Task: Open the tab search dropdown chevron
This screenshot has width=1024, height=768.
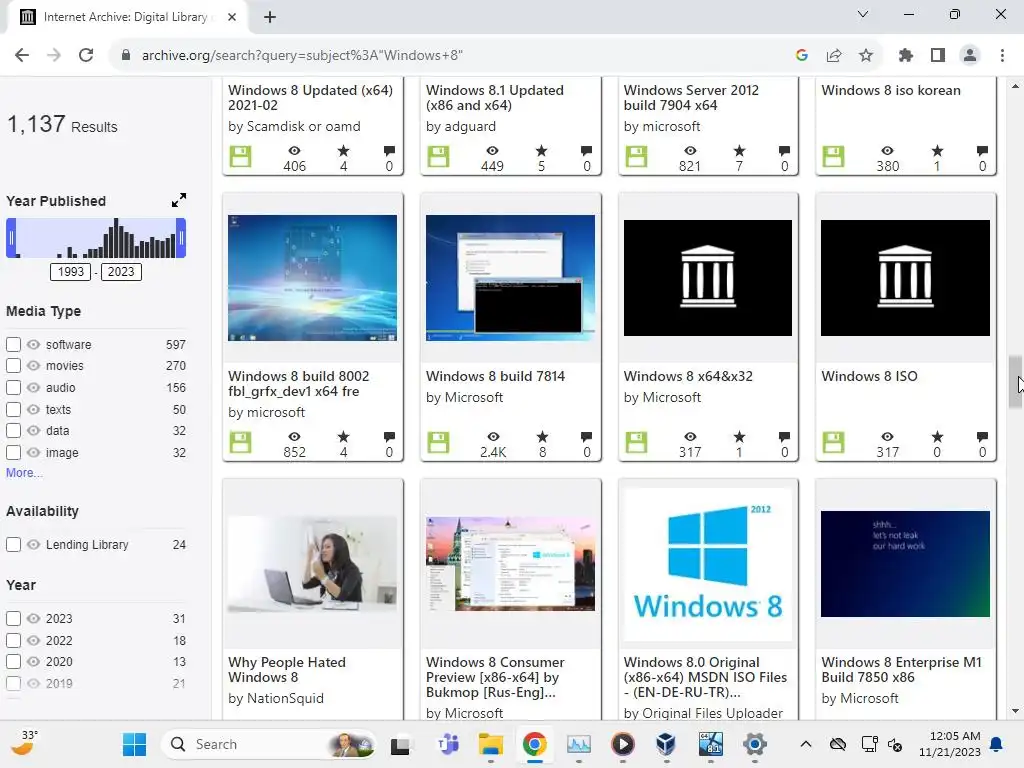Action: [x=863, y=14]
